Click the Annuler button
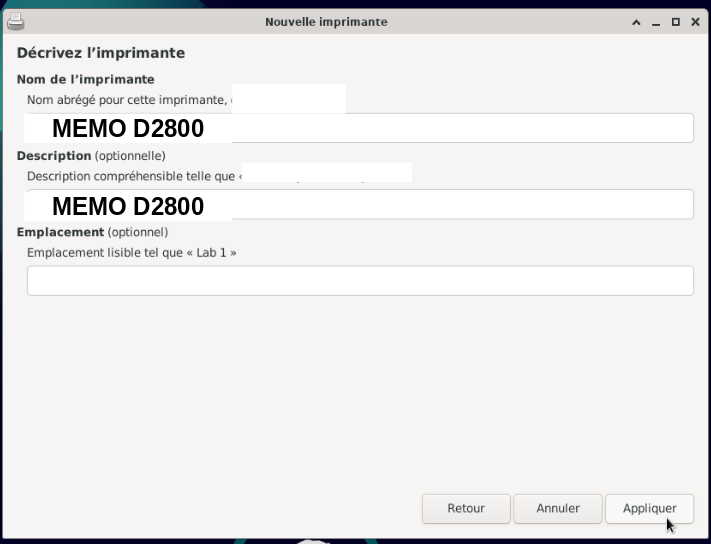711x544 pixels. 558,509
